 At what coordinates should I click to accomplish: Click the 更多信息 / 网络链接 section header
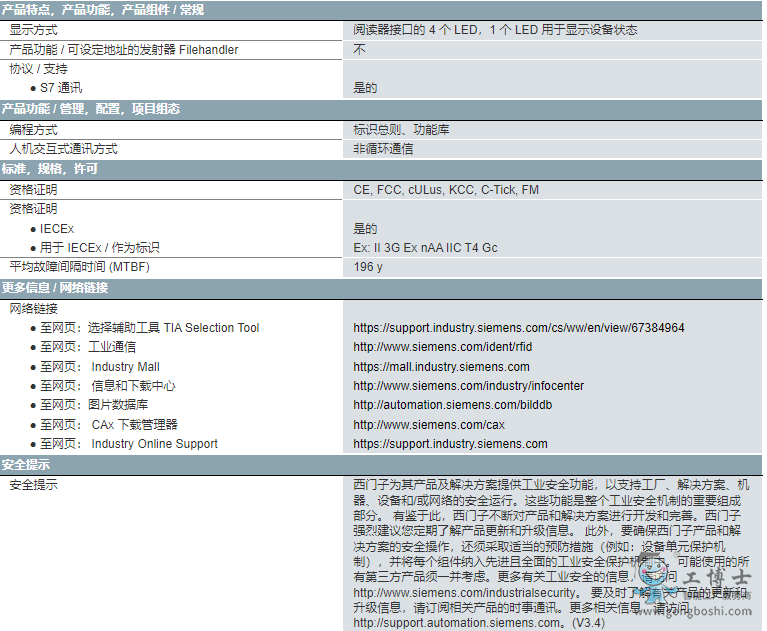click(x=381, y=288)
